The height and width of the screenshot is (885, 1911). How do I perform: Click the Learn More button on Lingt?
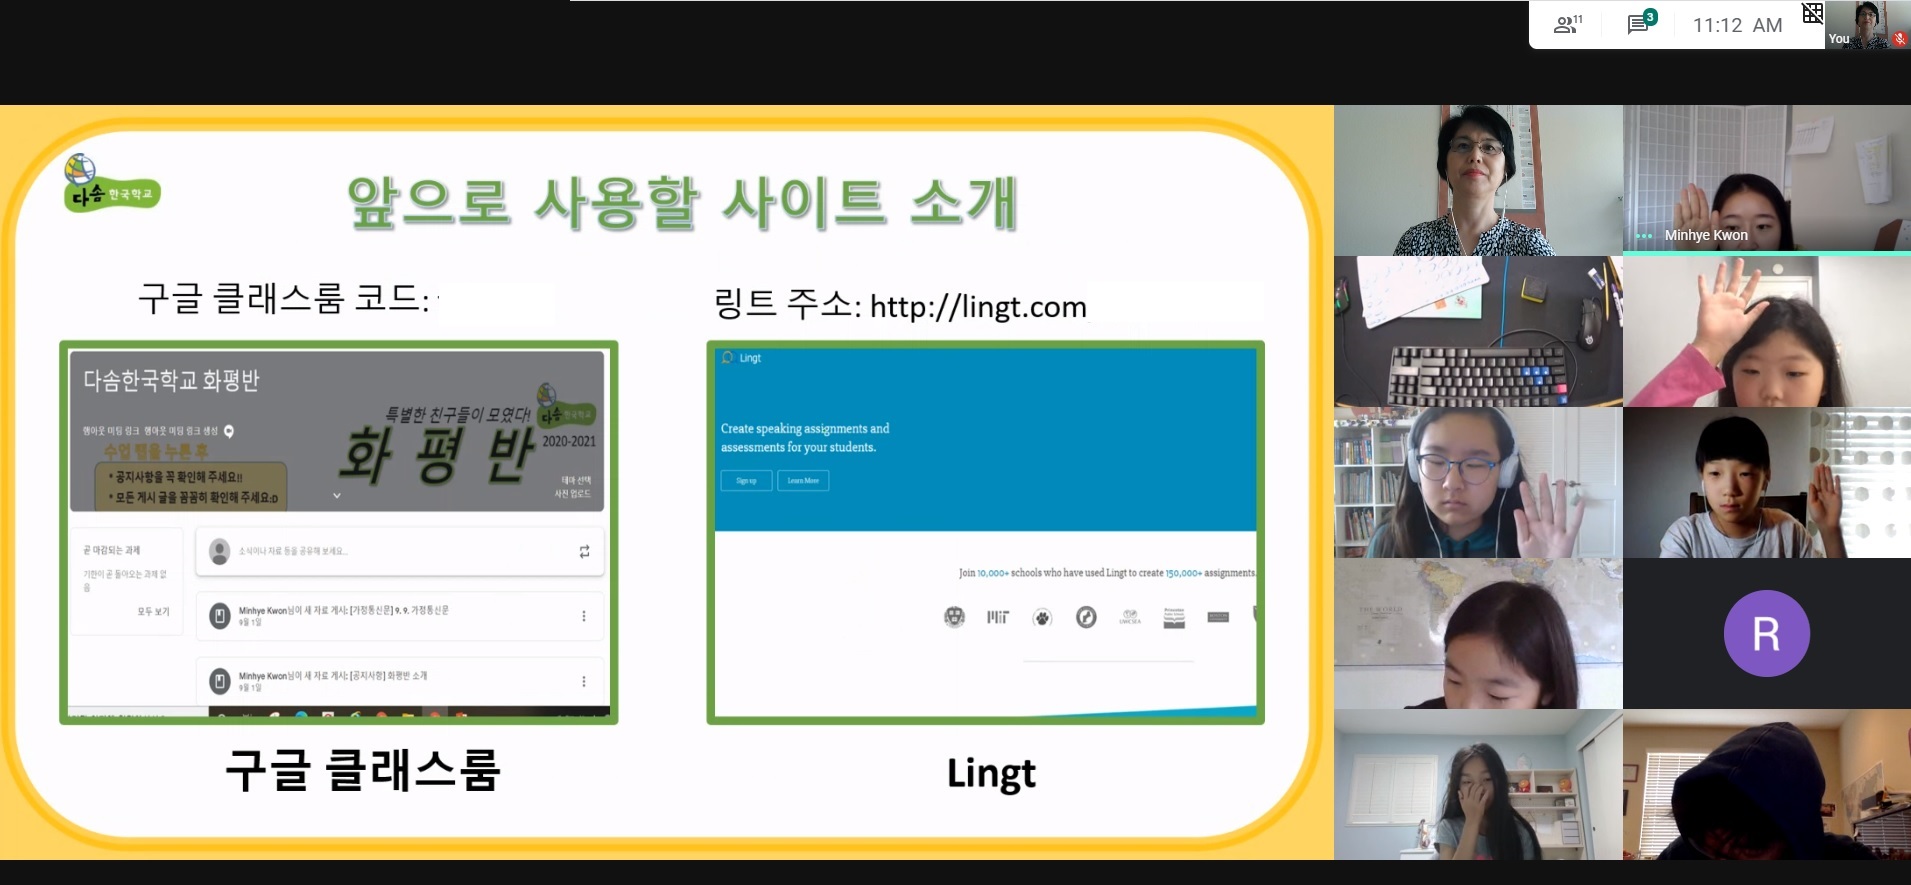[803, 481]
